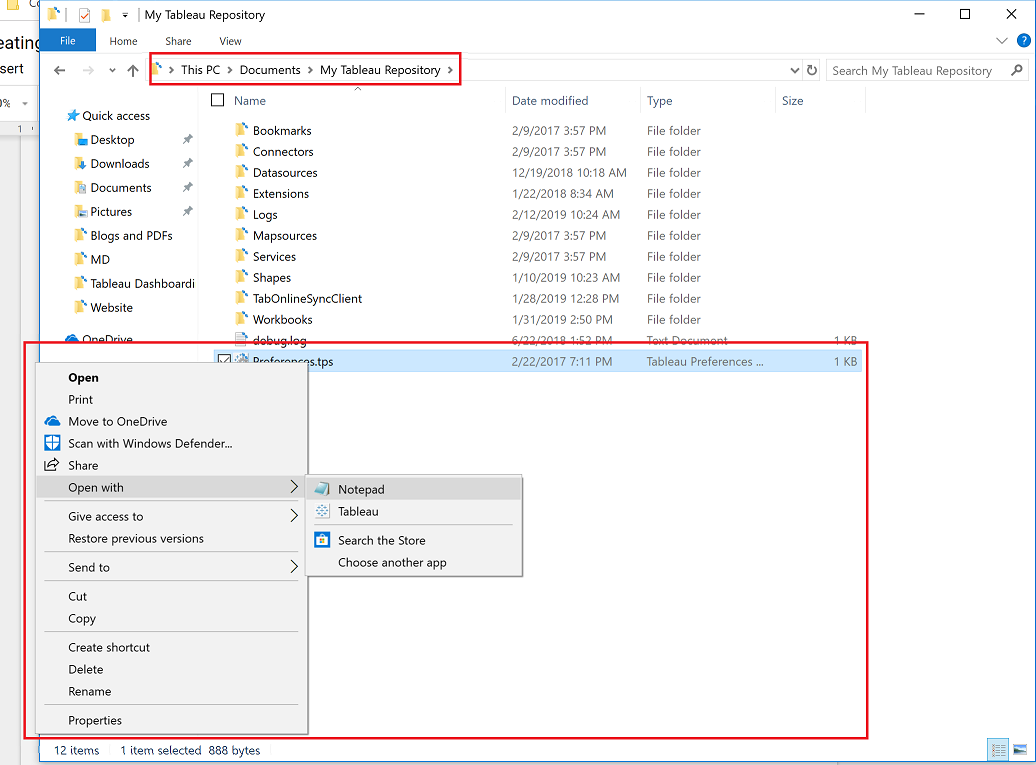Click the quick access properties checkmark icon

(x=84, y=15)
